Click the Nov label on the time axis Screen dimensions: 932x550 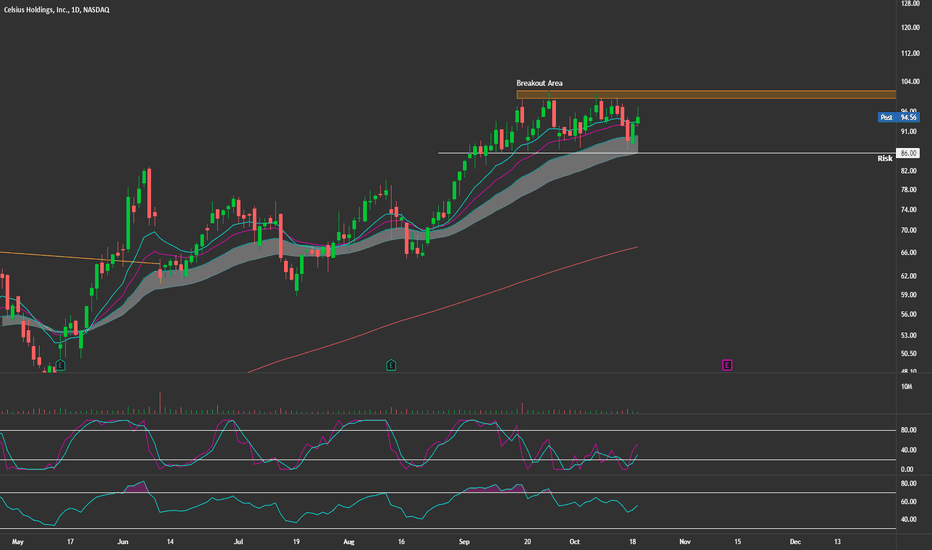[x=685, y=542]
